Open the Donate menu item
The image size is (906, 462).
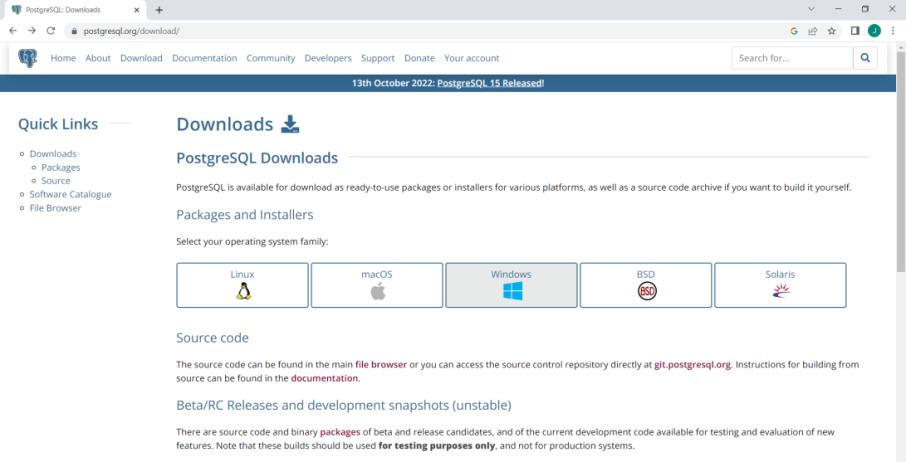click(x=419, y=58)
